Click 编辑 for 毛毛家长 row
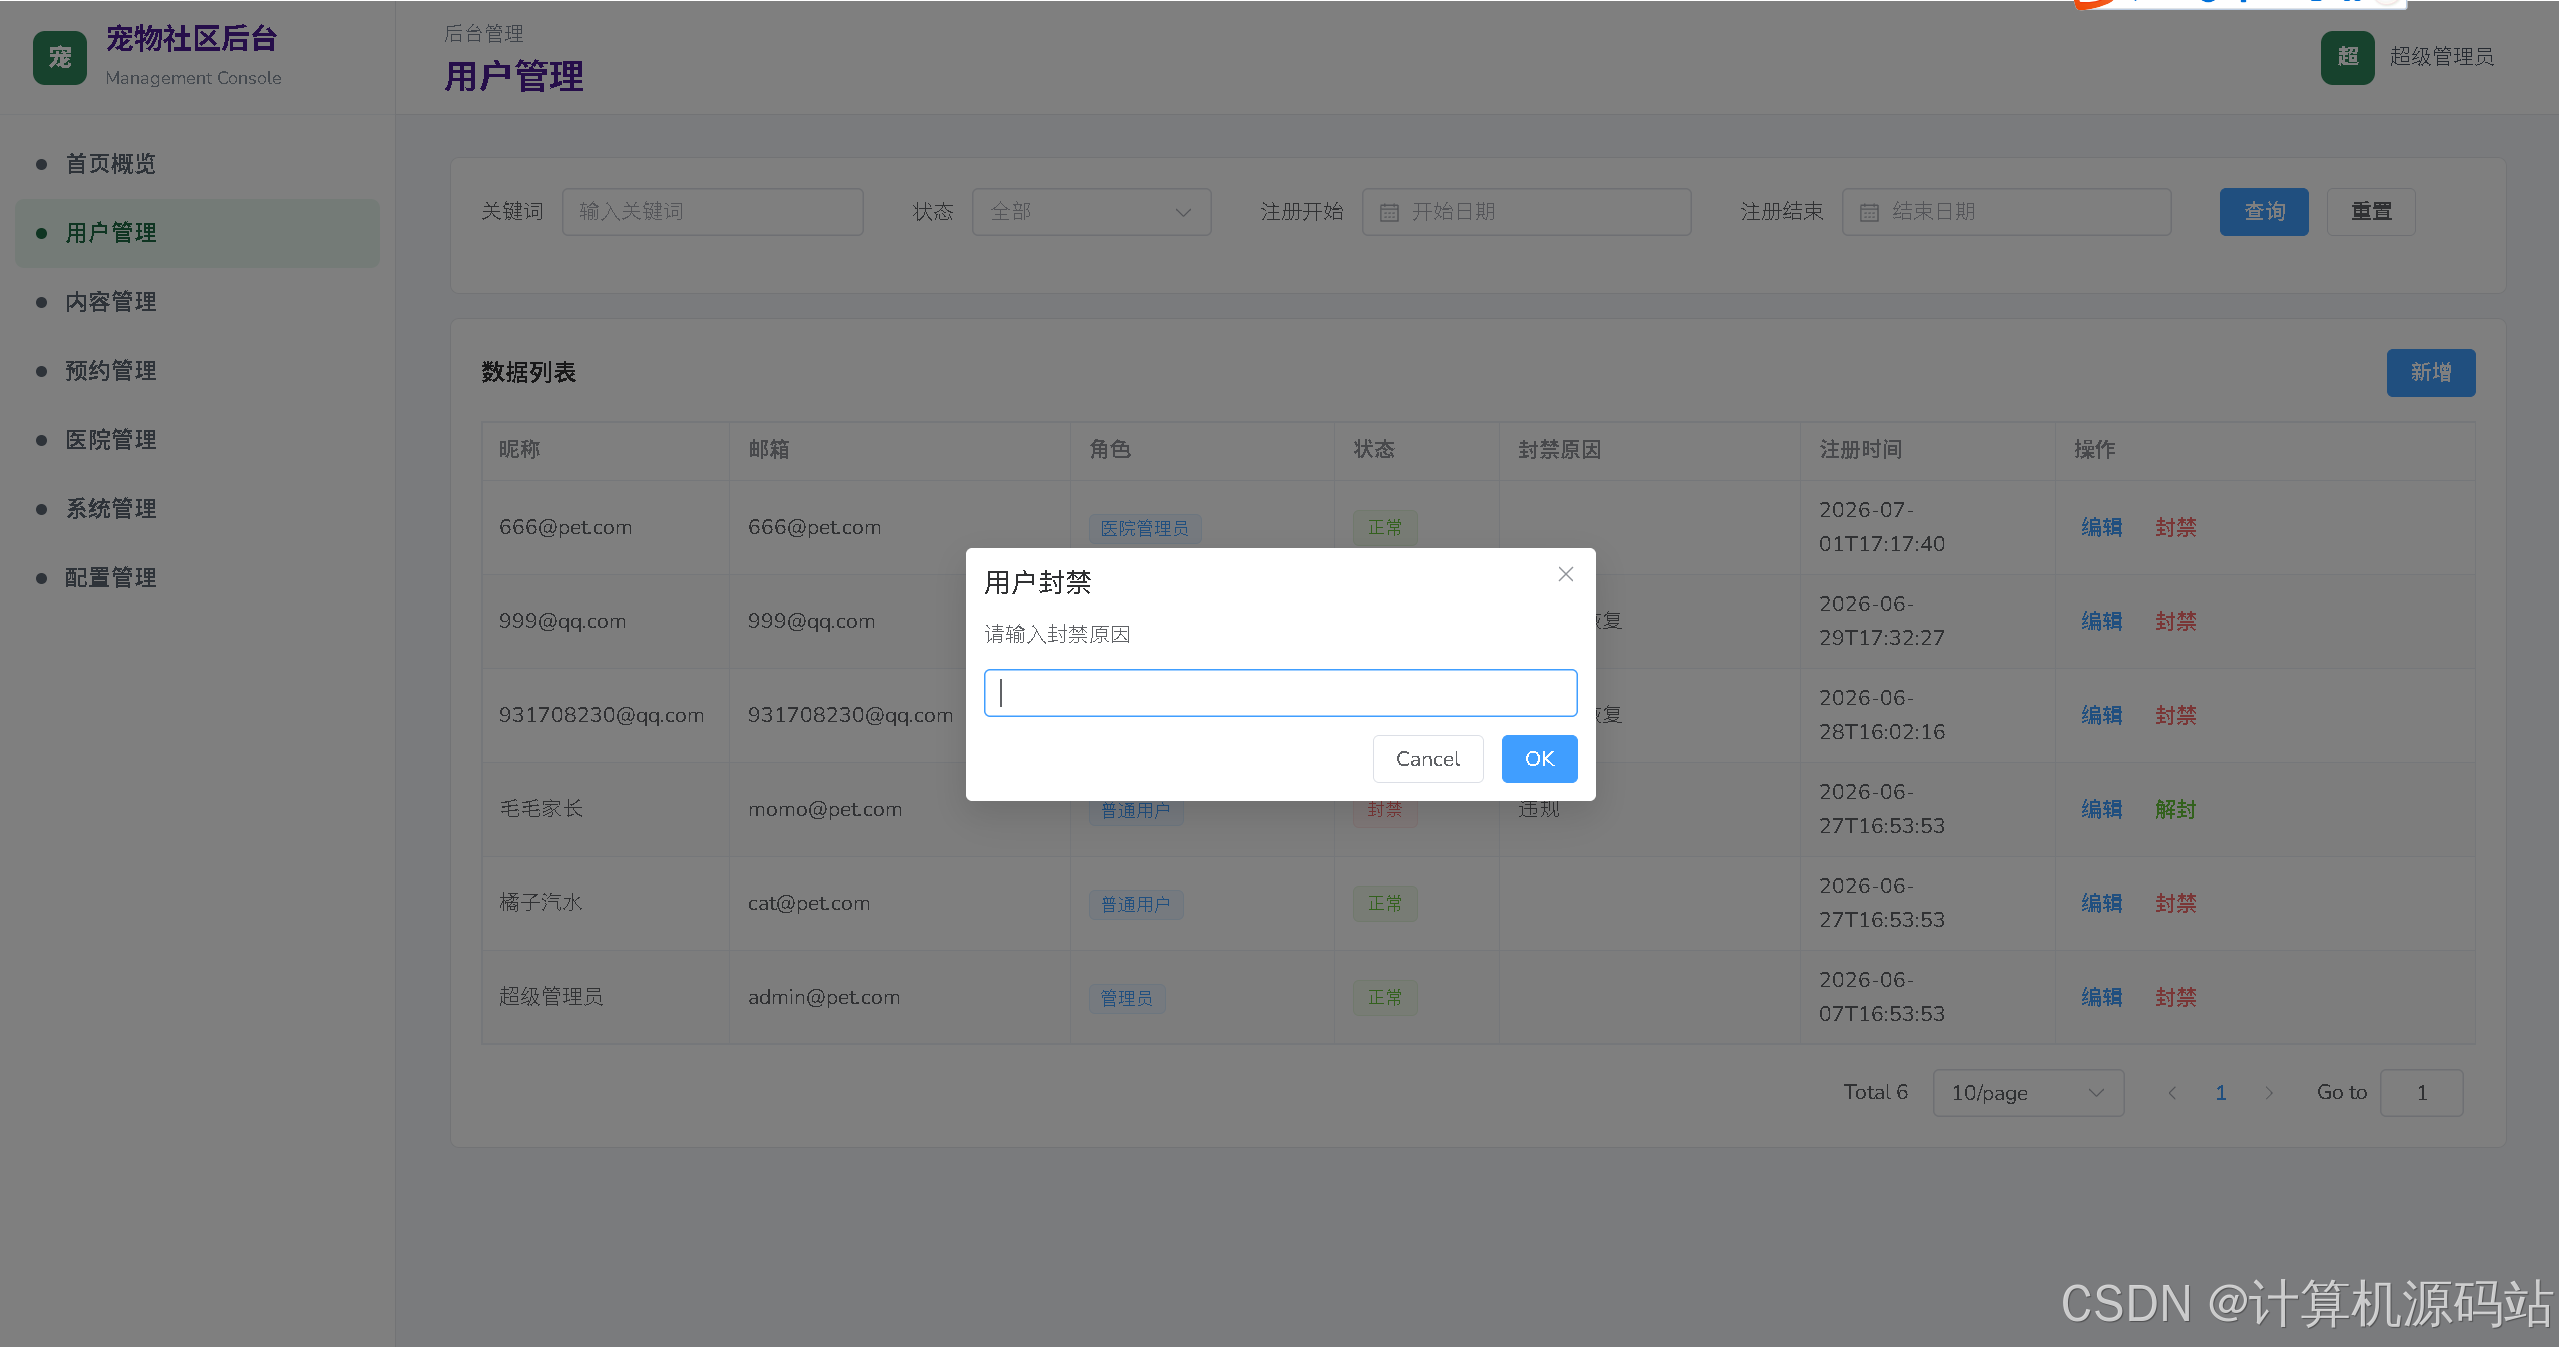 (2101, 809)
